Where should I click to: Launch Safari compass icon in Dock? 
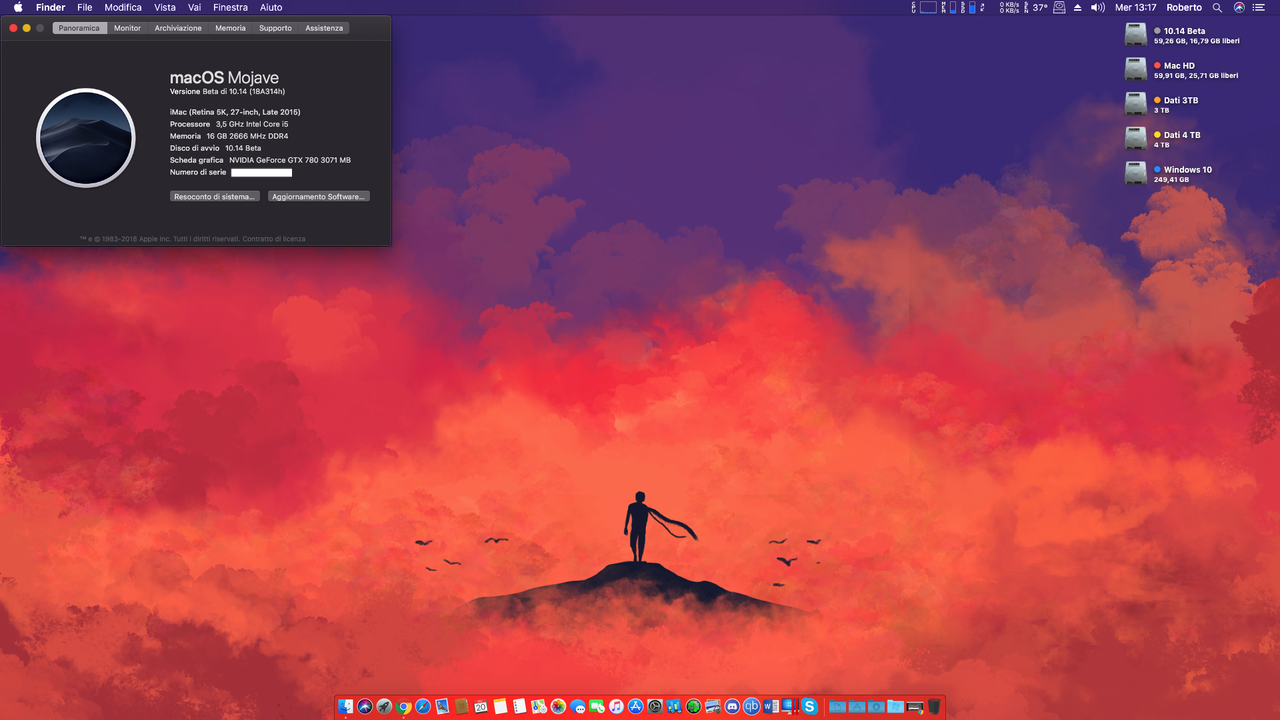coord(423,706)
